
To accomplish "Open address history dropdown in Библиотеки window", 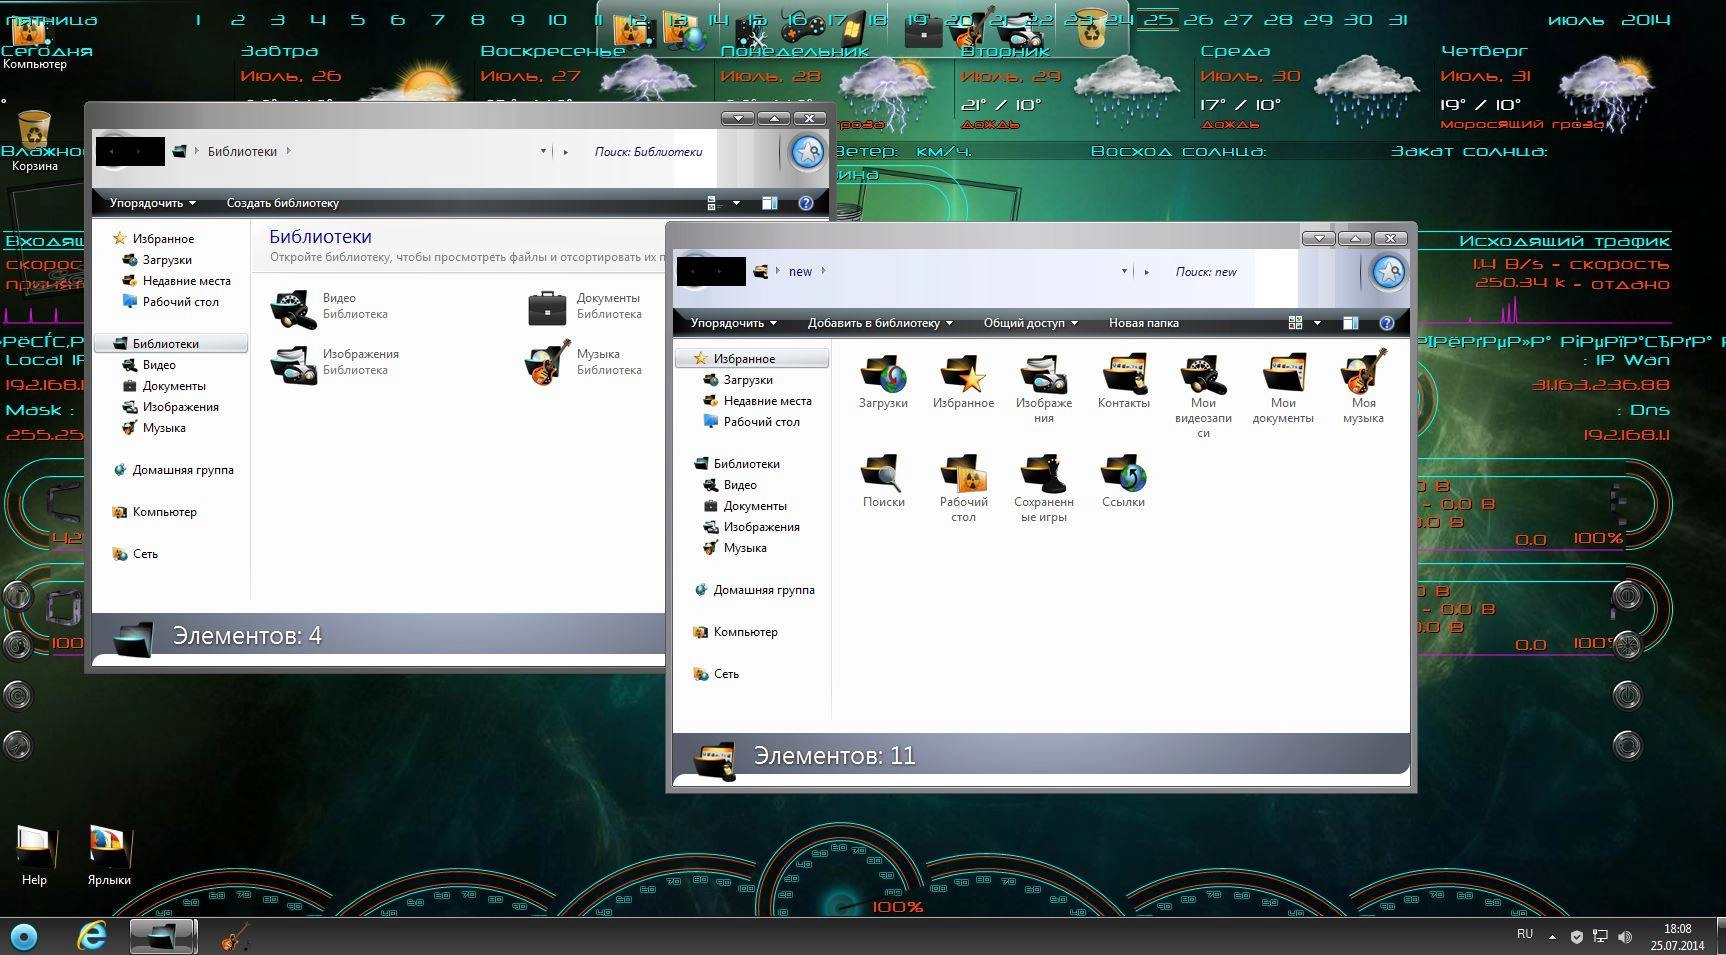I will 543,151.
